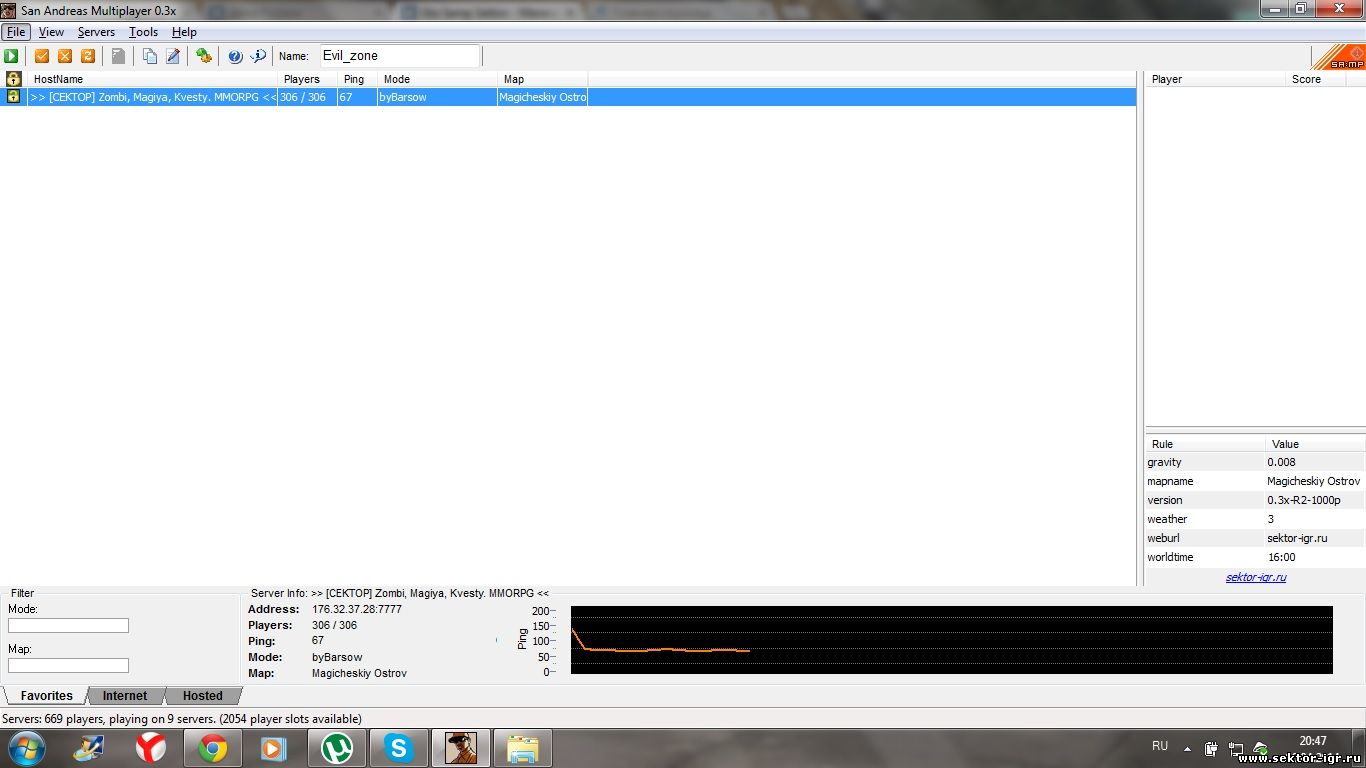Click the Value column header

(x=1316, y=444)
